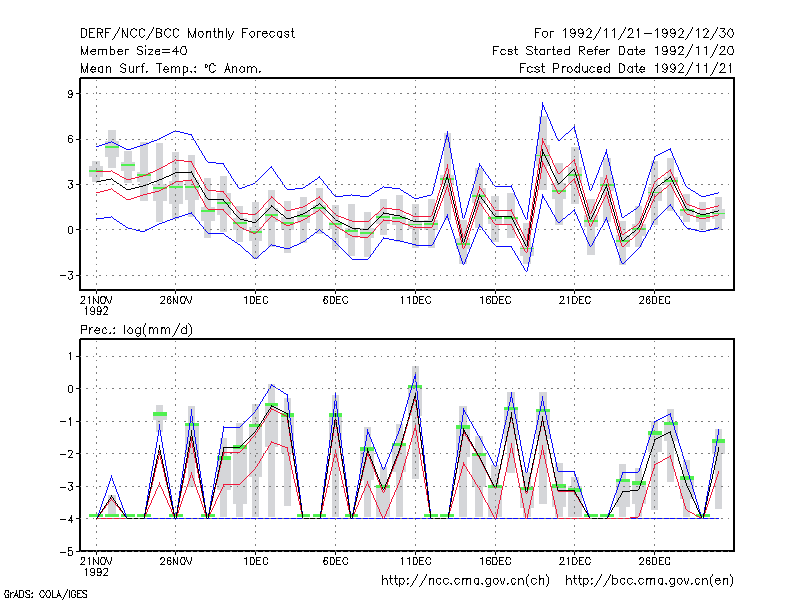Click the ncc.cma.gov.cn(ch) link
Screen dimensions: 800x600
[x=465, y=581]
